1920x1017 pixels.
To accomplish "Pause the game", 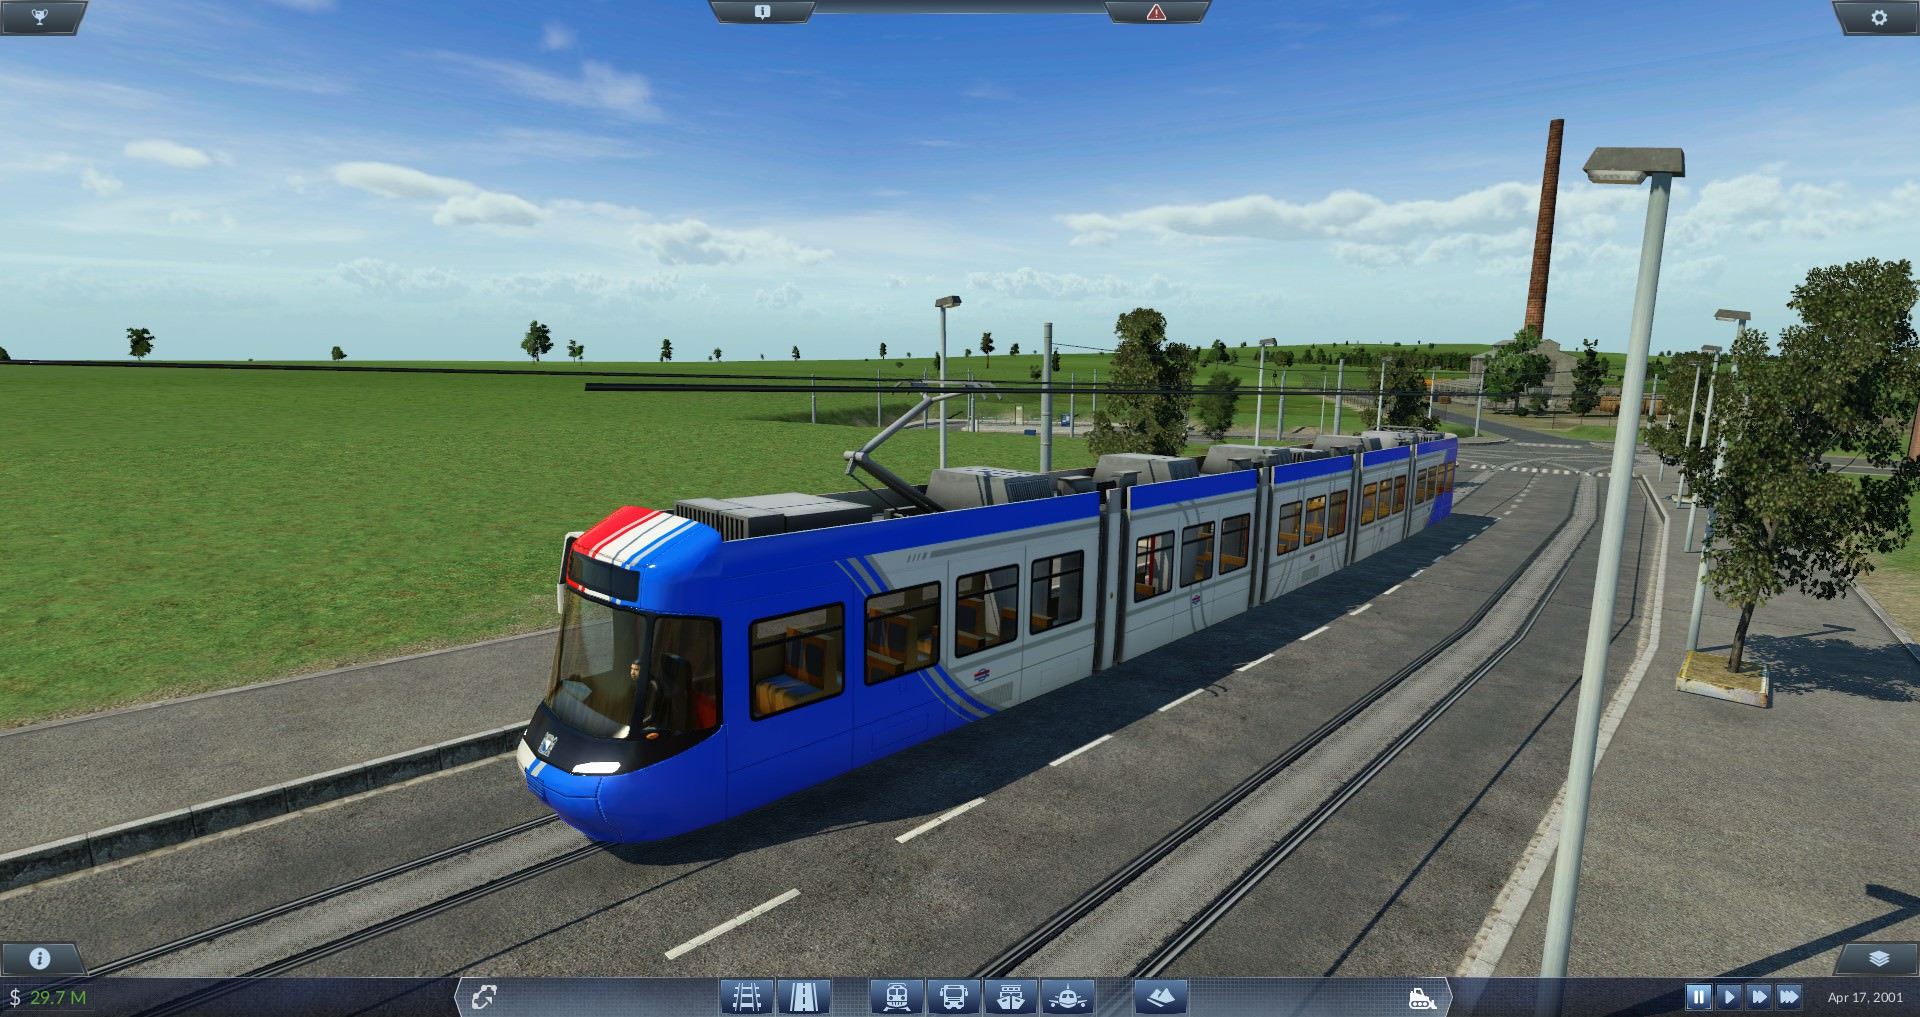I will pyautogui.click(x=1698, y=997).
